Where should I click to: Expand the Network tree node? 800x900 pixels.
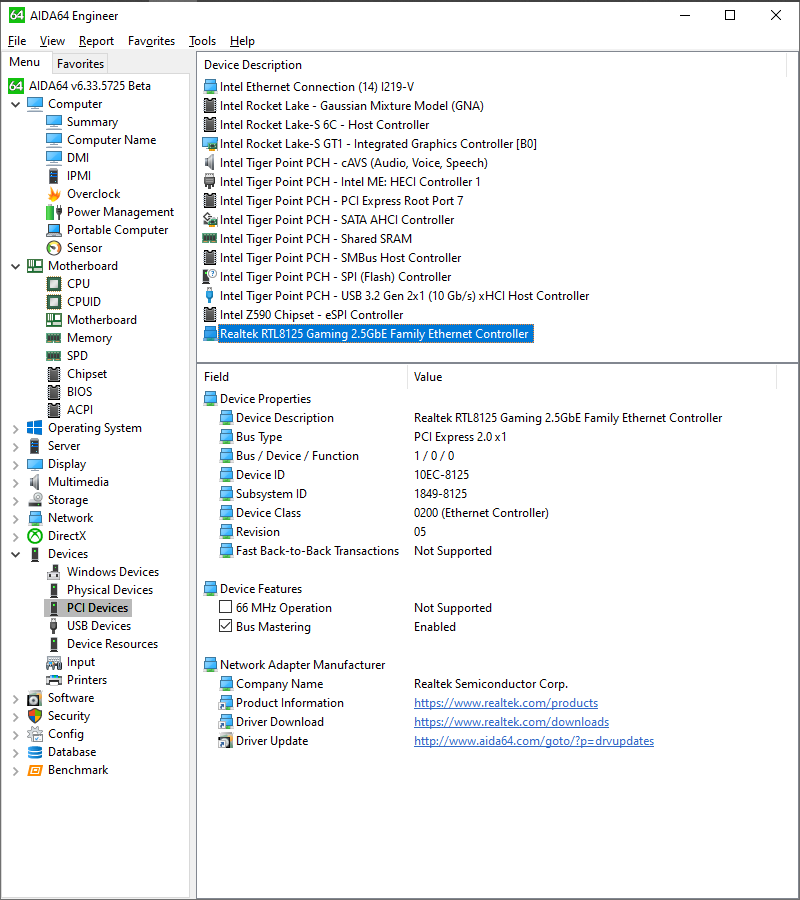pos(16,518)
